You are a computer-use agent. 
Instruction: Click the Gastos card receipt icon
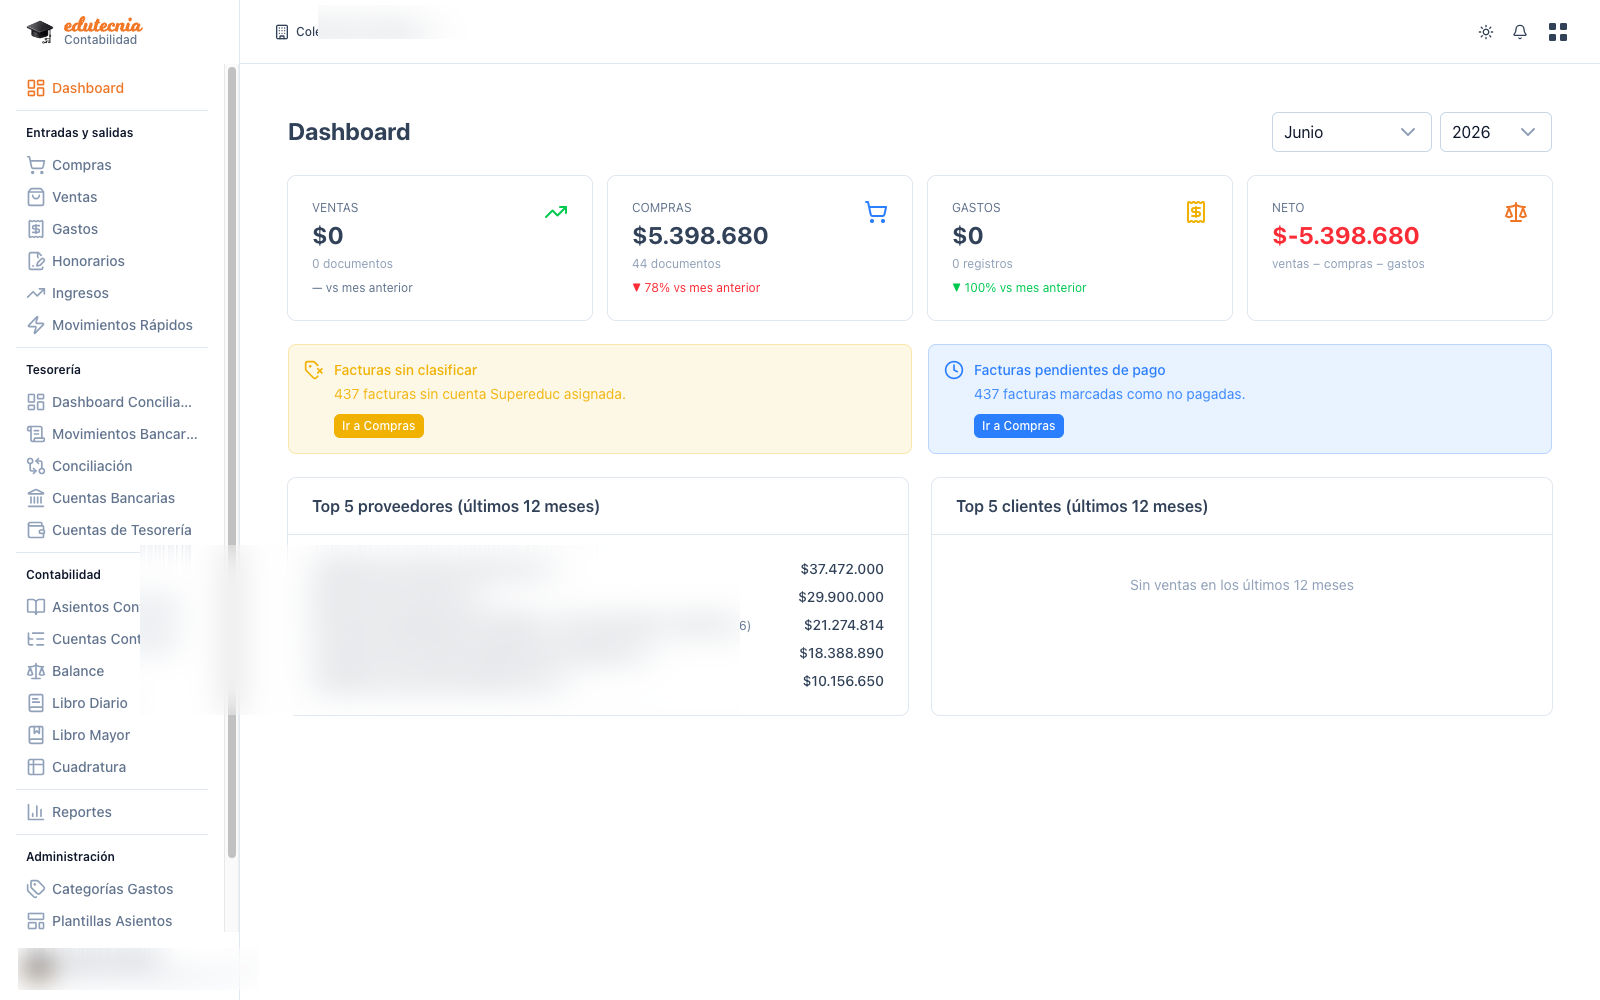point(1196,212)
